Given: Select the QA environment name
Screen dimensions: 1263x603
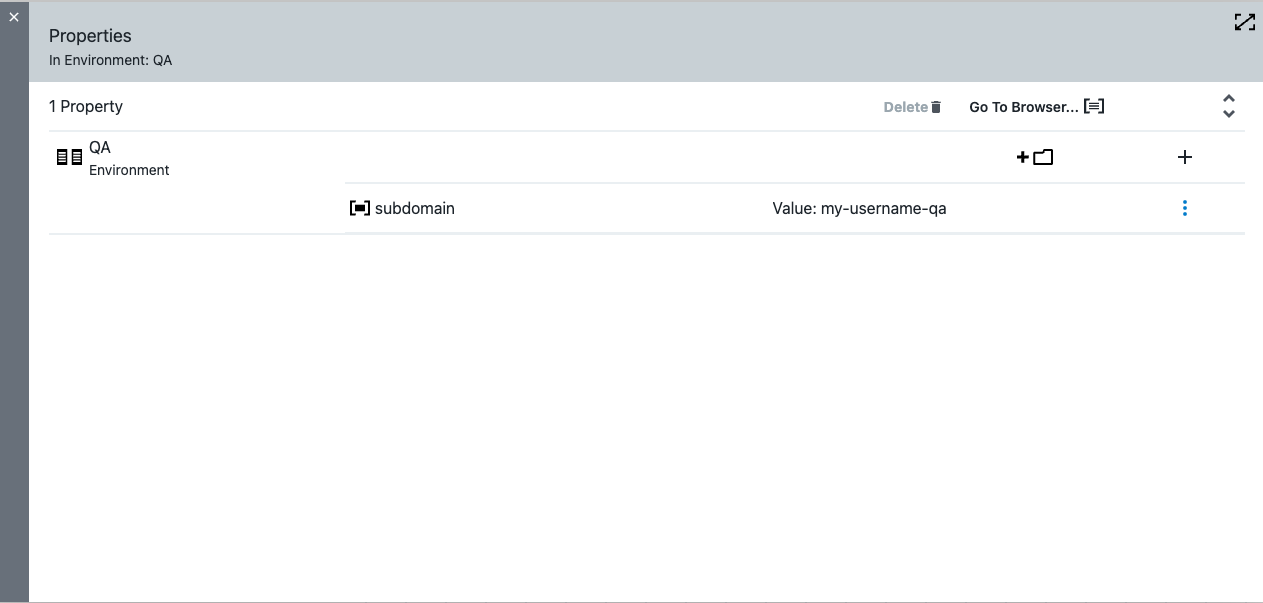Looking at the screenshot, I should (x=100, y=147).
